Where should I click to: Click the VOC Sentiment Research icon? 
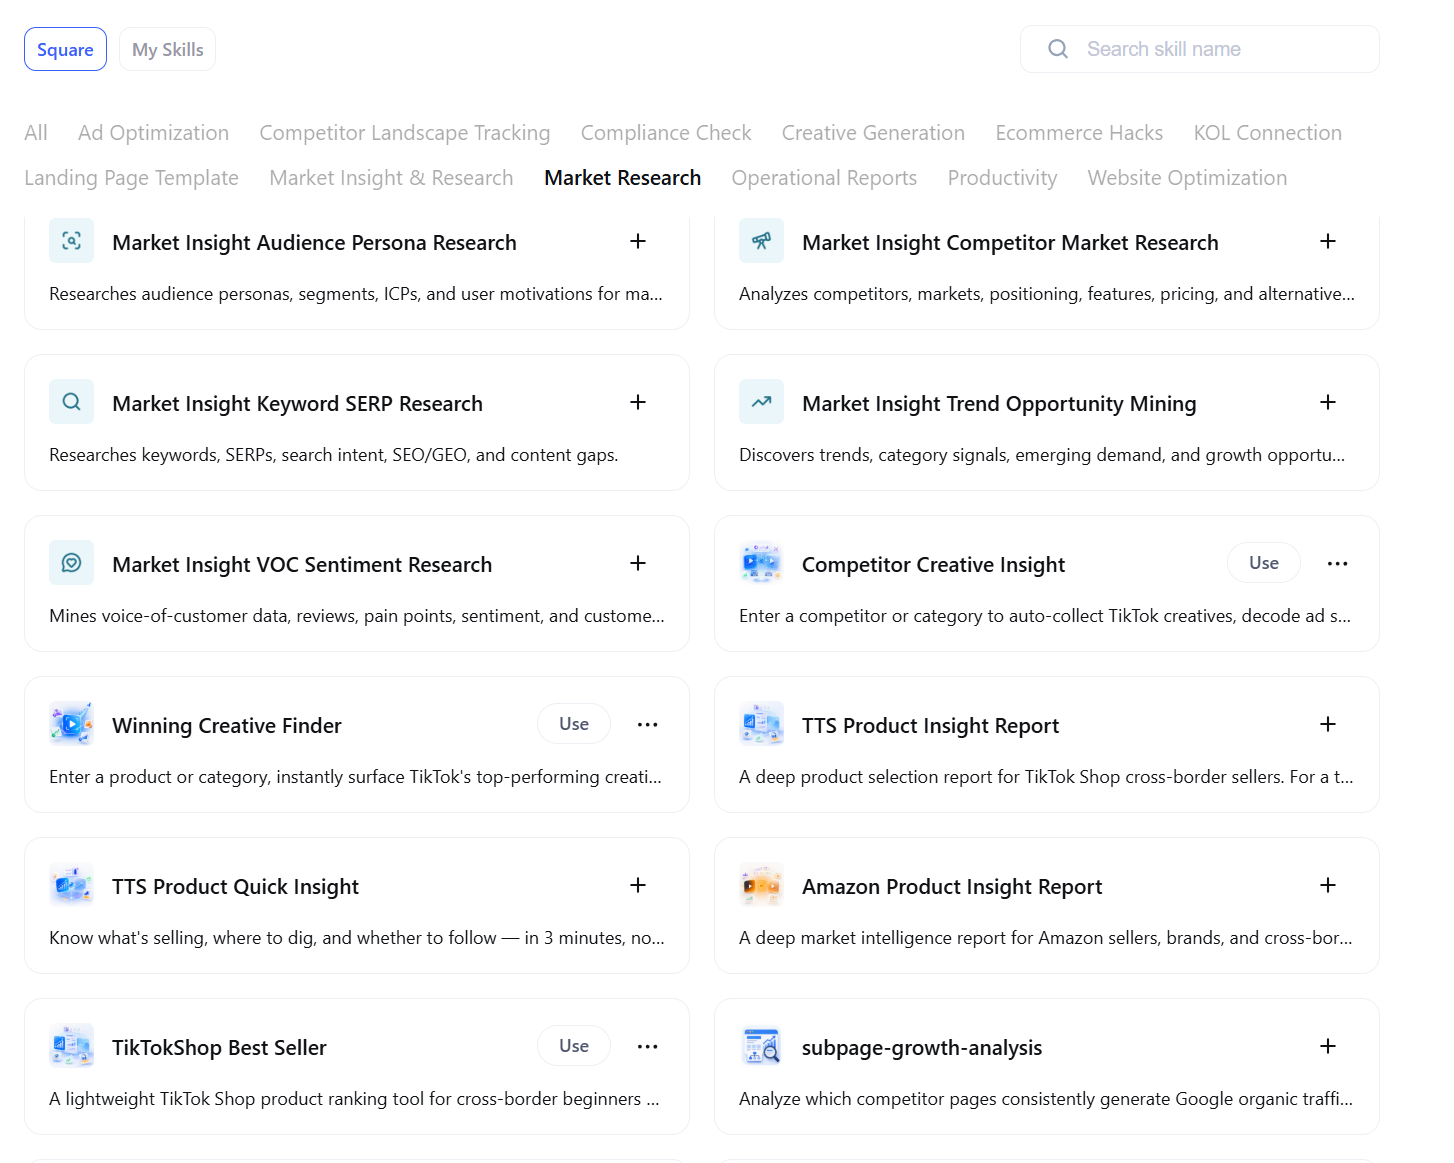(x=71, y=563)
